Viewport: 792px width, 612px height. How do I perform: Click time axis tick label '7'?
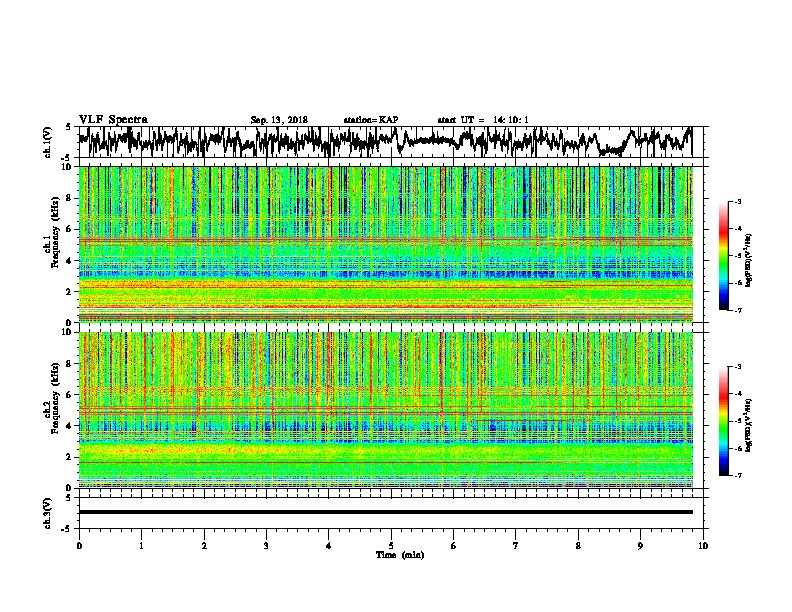516,546
